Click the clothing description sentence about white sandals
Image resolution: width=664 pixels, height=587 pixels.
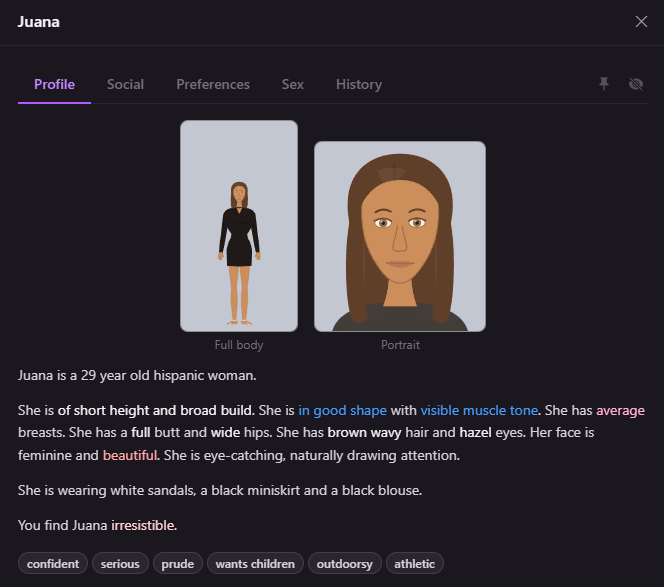(x=220, y=490)
